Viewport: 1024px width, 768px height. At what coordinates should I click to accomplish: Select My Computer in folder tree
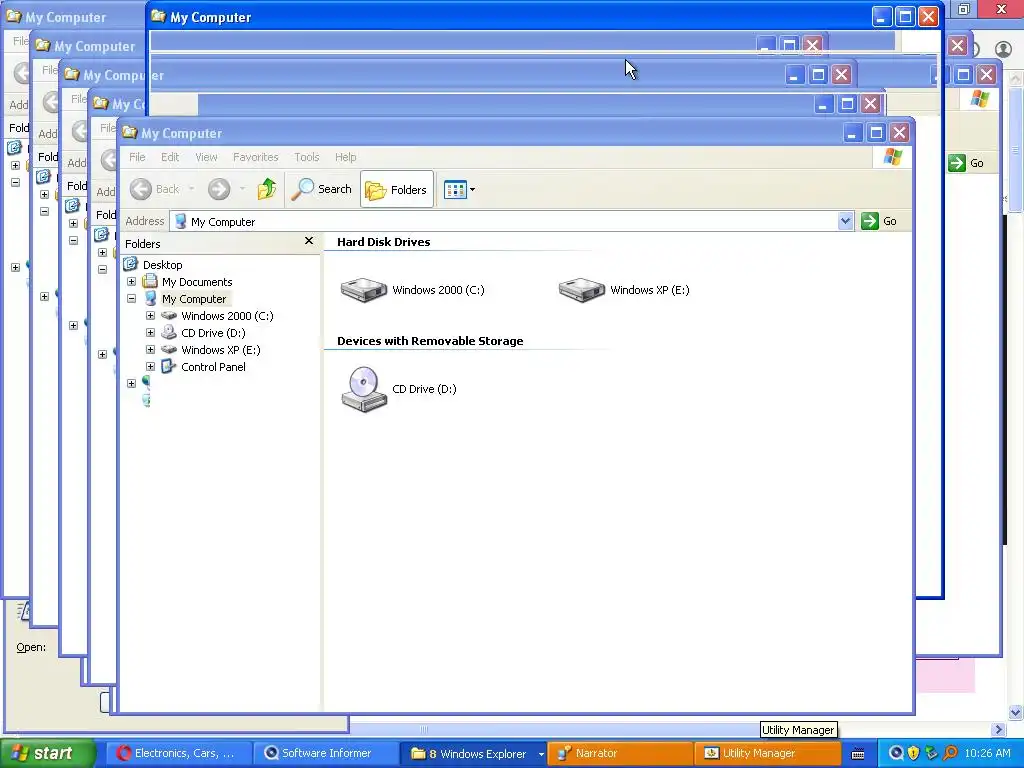click(194, 298)
